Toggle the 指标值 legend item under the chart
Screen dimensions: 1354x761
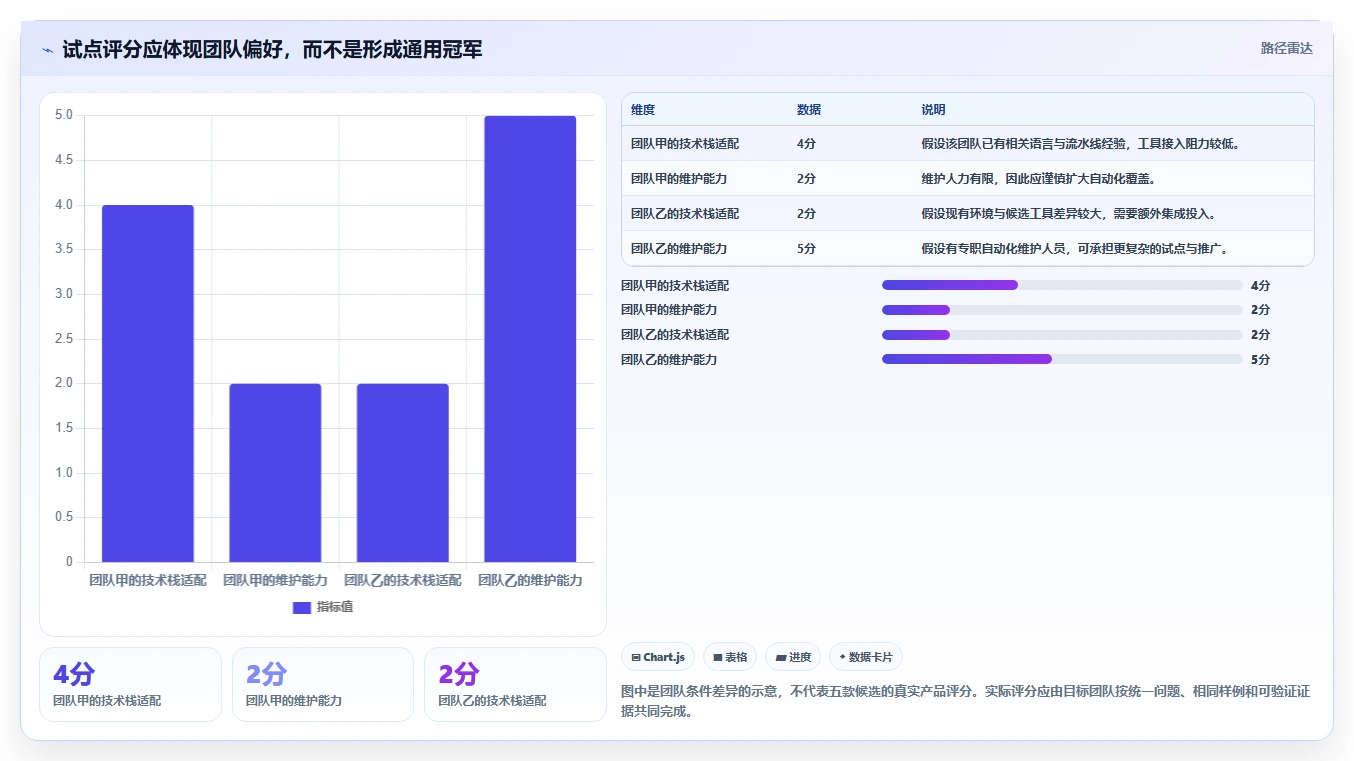(323, 607)
